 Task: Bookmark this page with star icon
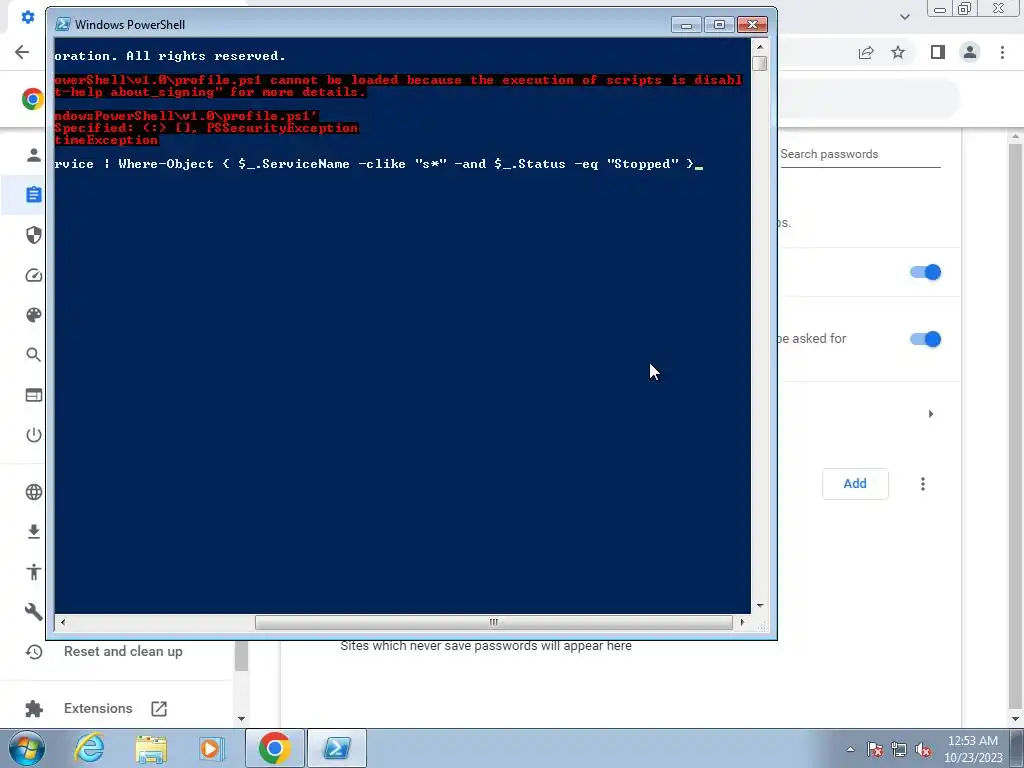click(x=898, y=52)
